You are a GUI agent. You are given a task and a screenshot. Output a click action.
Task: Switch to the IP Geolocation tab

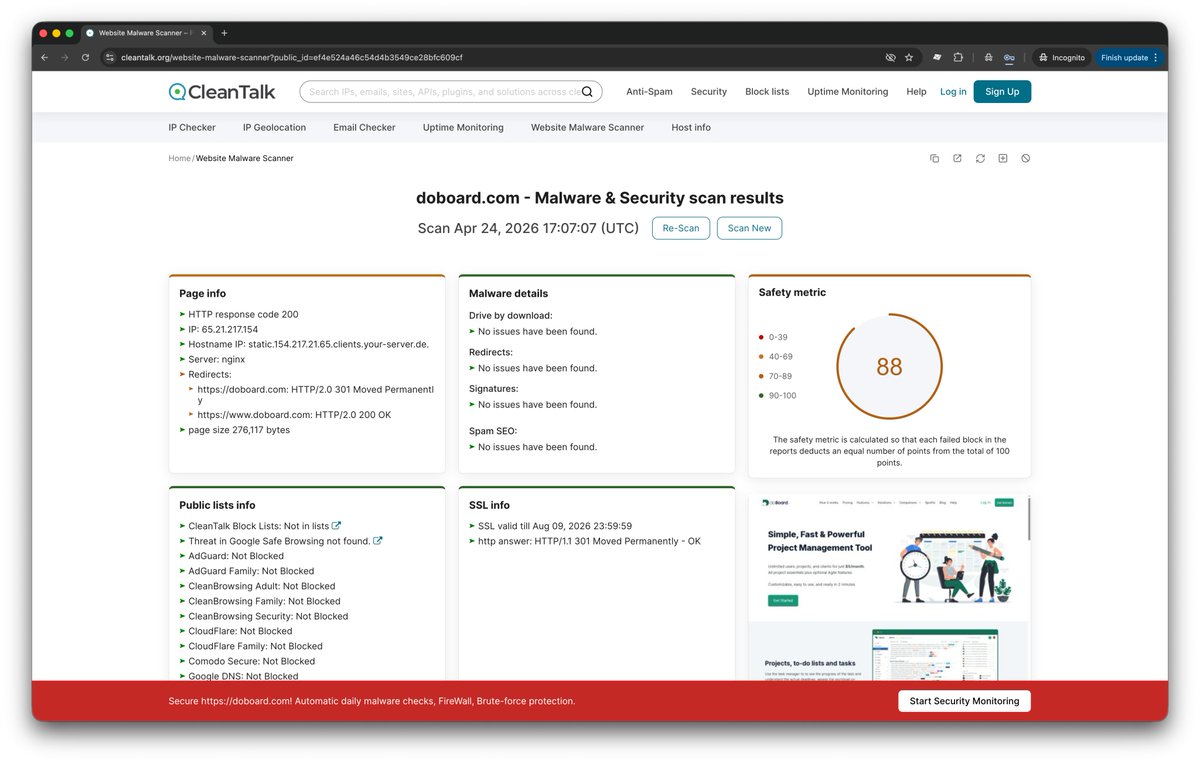(x=274, y=128)
